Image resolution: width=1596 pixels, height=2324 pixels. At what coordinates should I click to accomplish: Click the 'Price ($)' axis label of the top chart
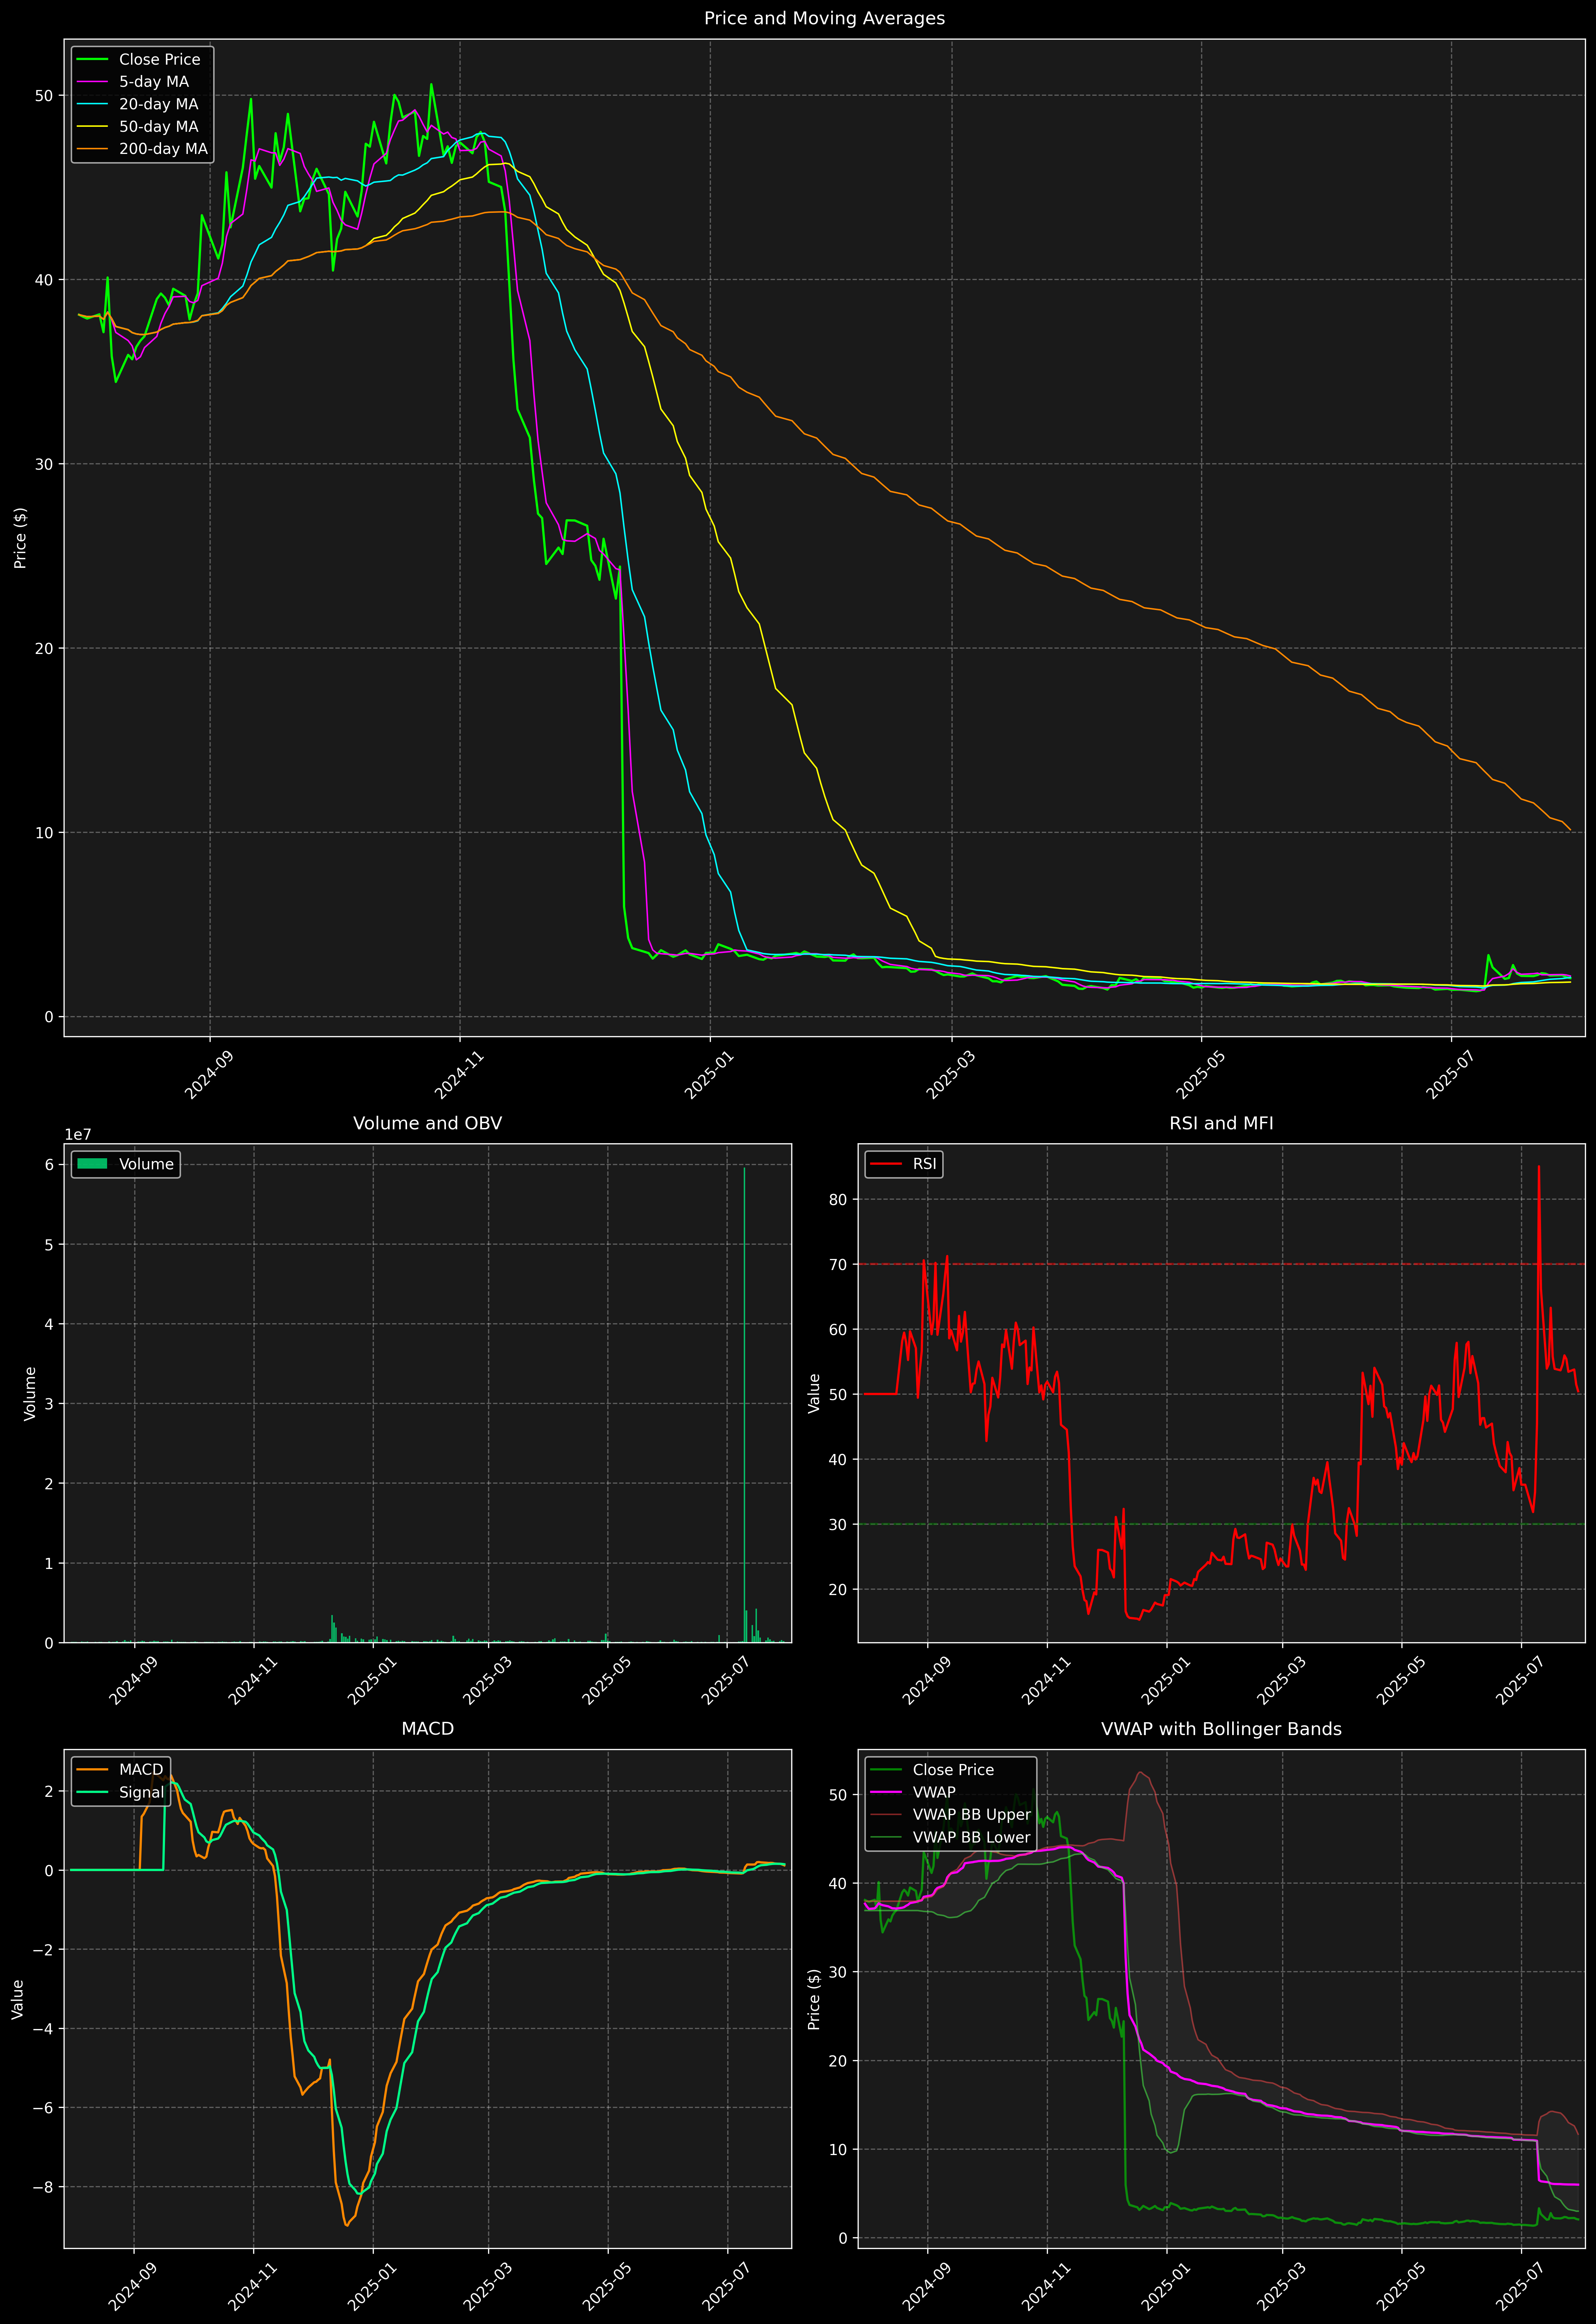tap(20, 538)
